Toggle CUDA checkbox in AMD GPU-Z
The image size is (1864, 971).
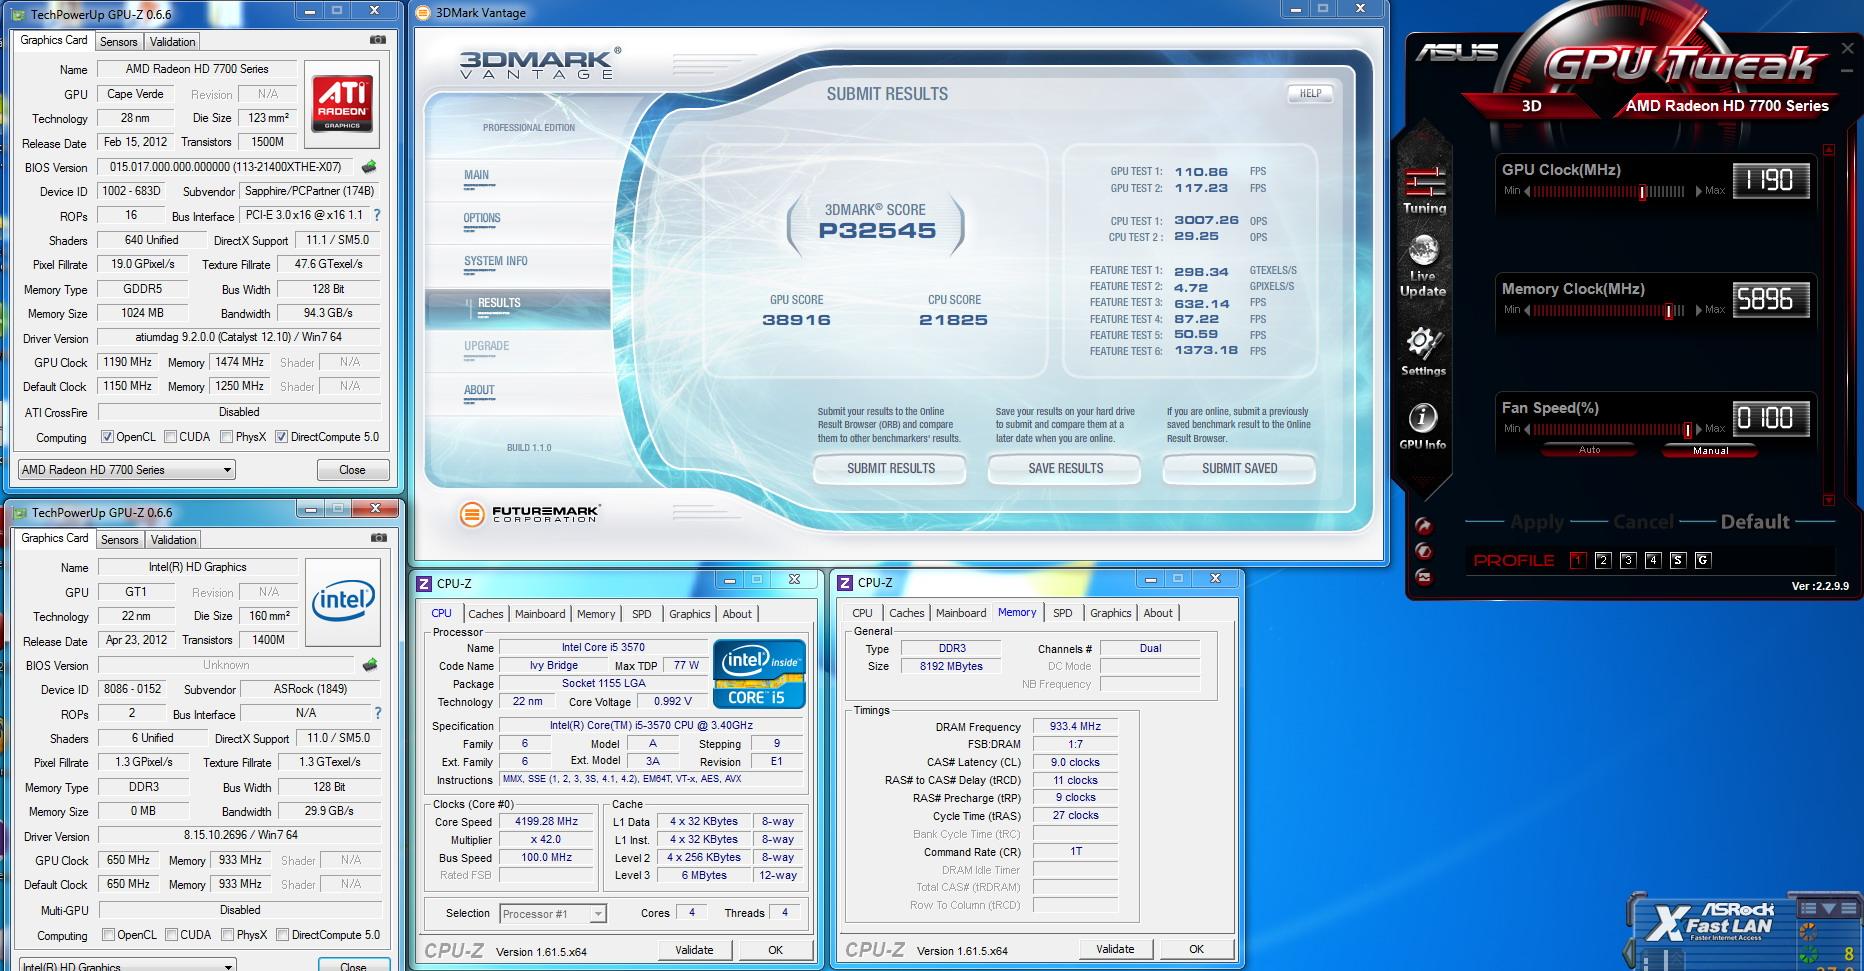(x=171, y=437)
